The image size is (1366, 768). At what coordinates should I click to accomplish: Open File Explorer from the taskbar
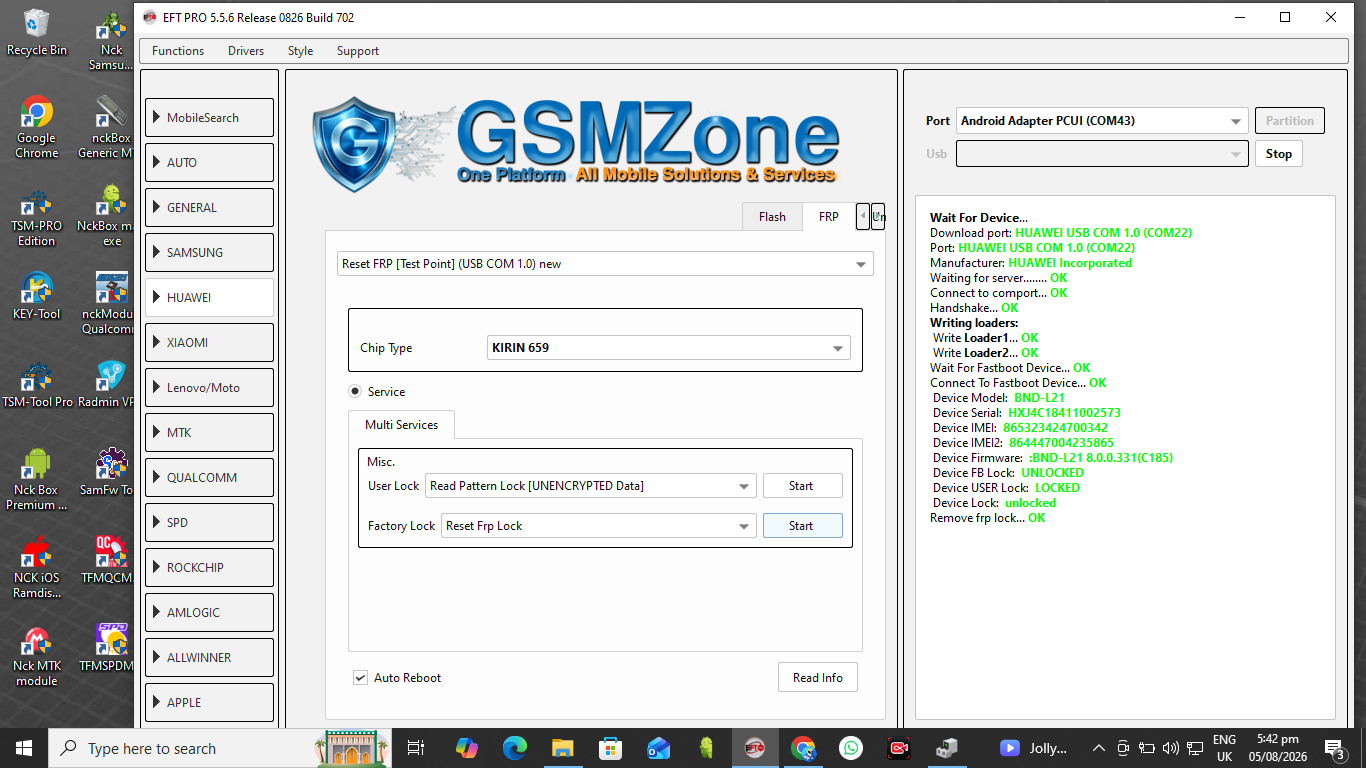pos(562,748)
